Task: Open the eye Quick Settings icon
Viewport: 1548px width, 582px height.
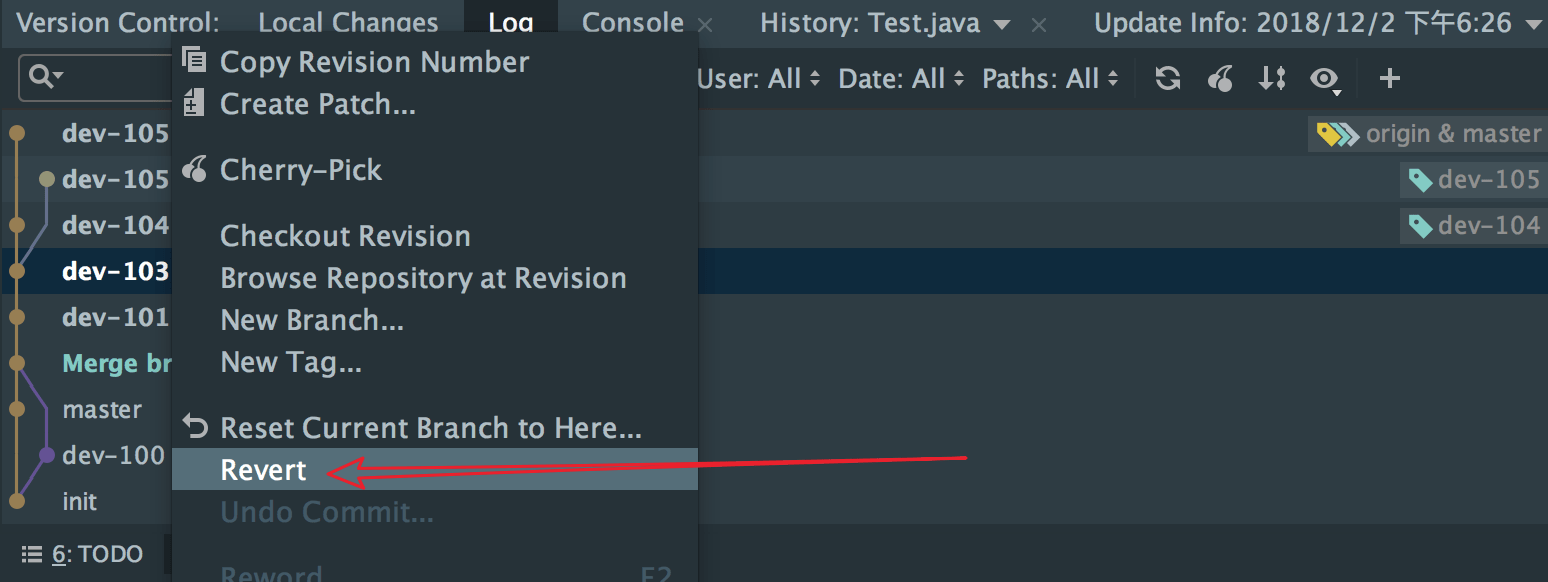Action: click(1326, 79)
